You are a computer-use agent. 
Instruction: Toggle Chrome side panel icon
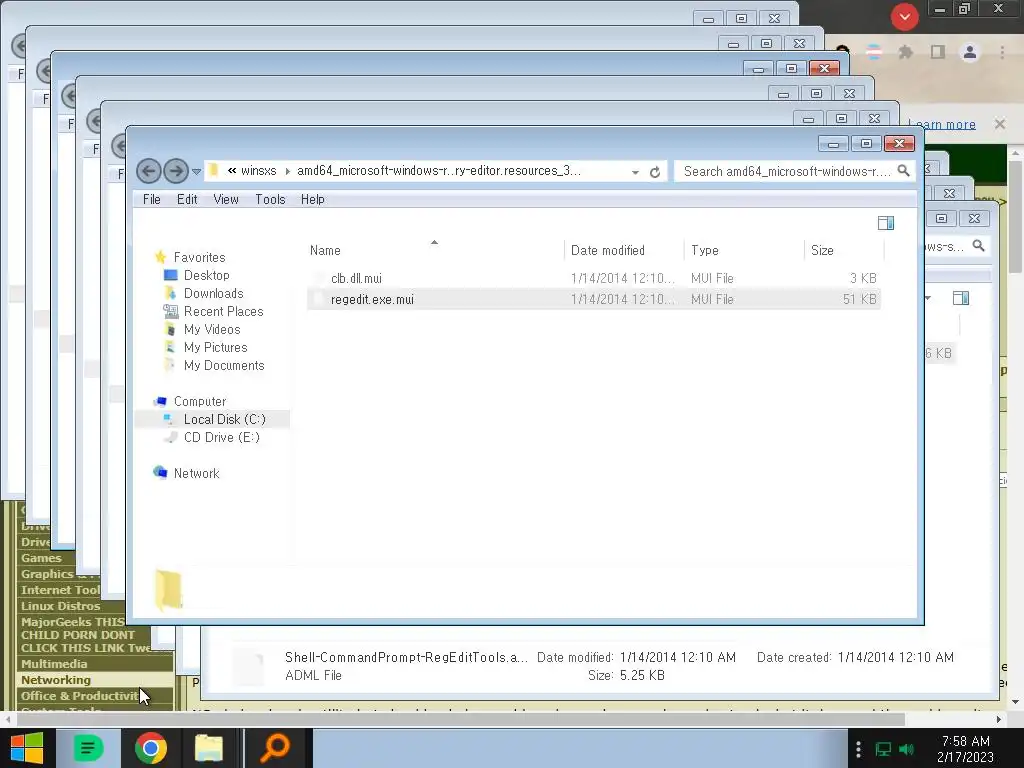click(x=938, y=52)
